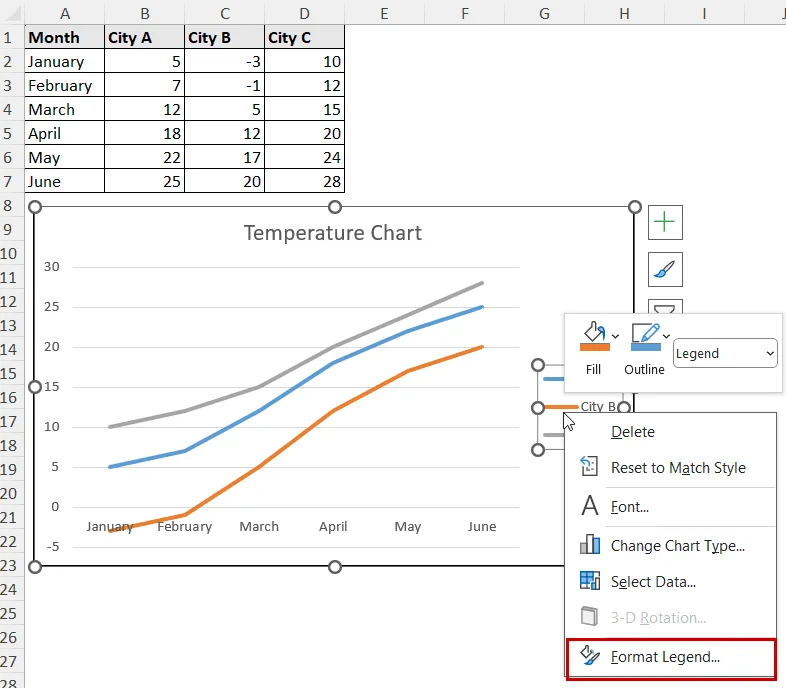Expand the Outline color dropdown arrow
The image size is (786, 688).
click(x=666, y=336)
